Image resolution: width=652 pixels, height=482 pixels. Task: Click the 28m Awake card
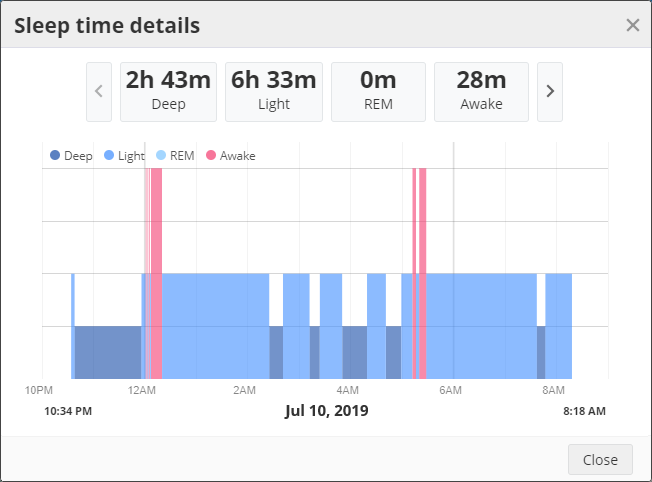point(482,92)
